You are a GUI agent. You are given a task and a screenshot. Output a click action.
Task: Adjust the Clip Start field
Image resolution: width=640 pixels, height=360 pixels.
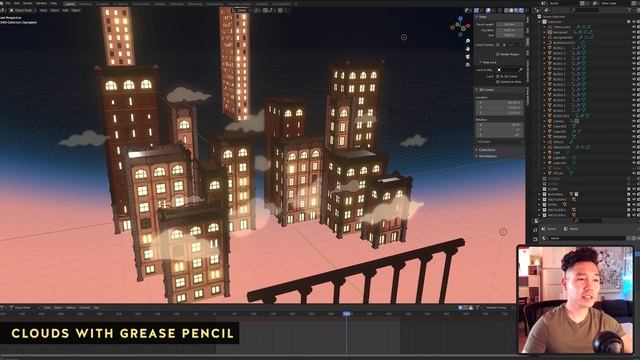point(508,30)
